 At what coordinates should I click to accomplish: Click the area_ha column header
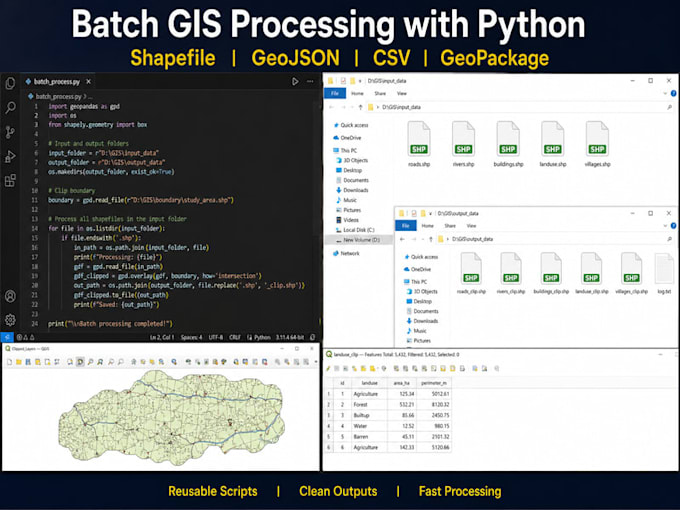click(x=402, y=383)
